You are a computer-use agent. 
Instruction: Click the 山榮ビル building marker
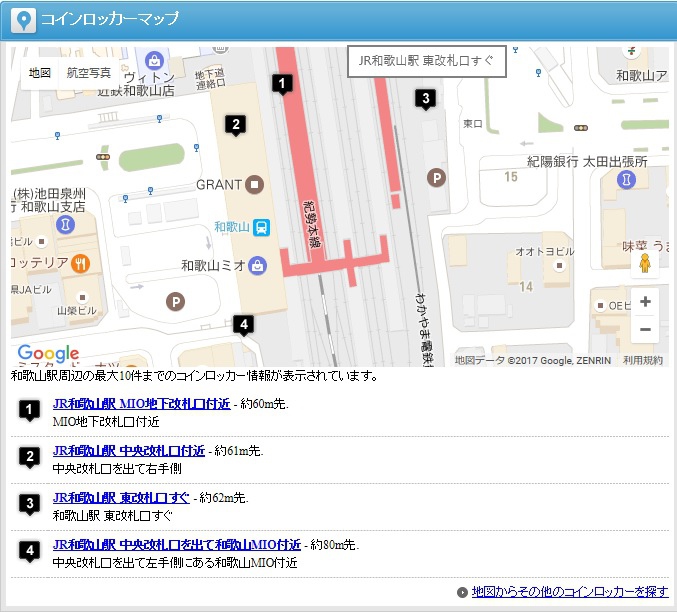(x=82, y=298)
